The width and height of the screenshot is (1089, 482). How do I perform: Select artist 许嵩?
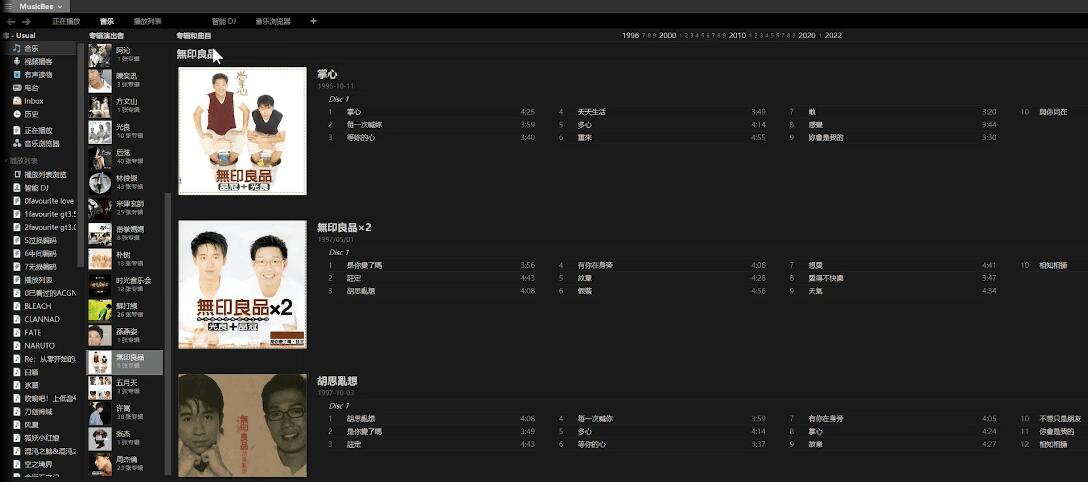[x=124, y=413]
